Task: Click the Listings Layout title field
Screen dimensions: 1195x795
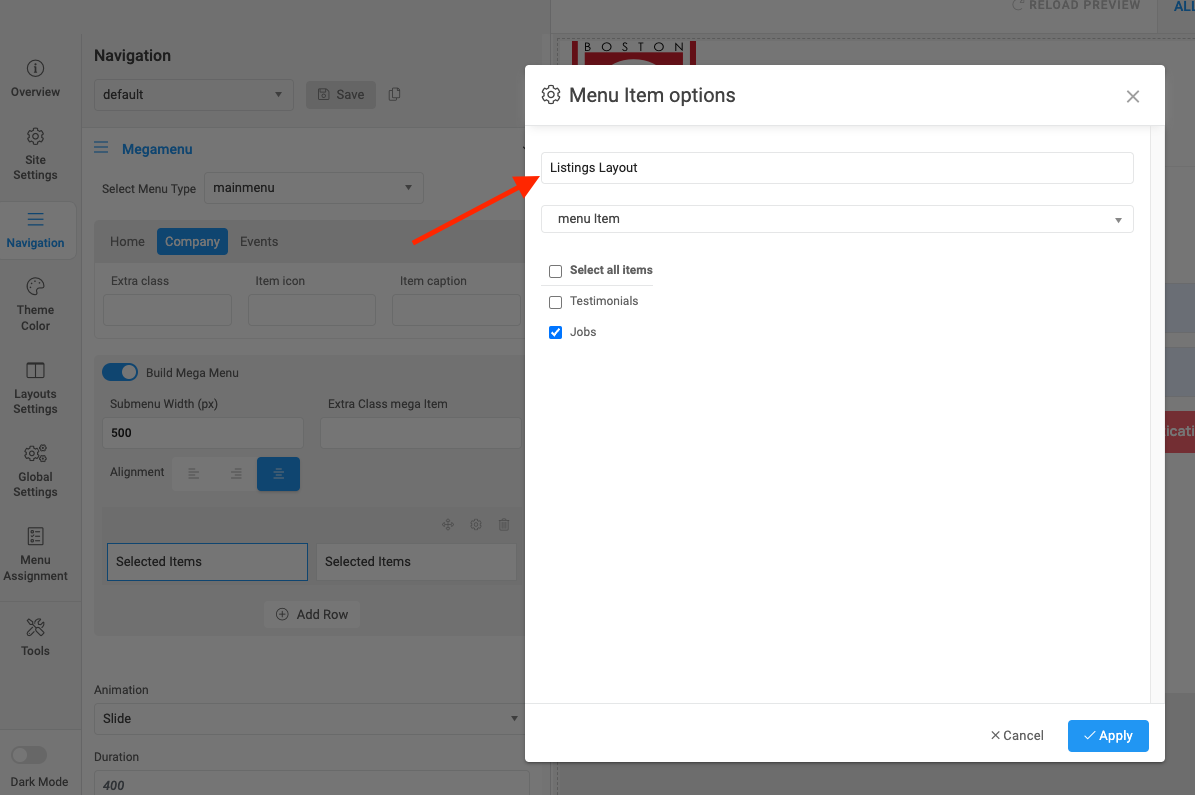Action: (837, 168)
